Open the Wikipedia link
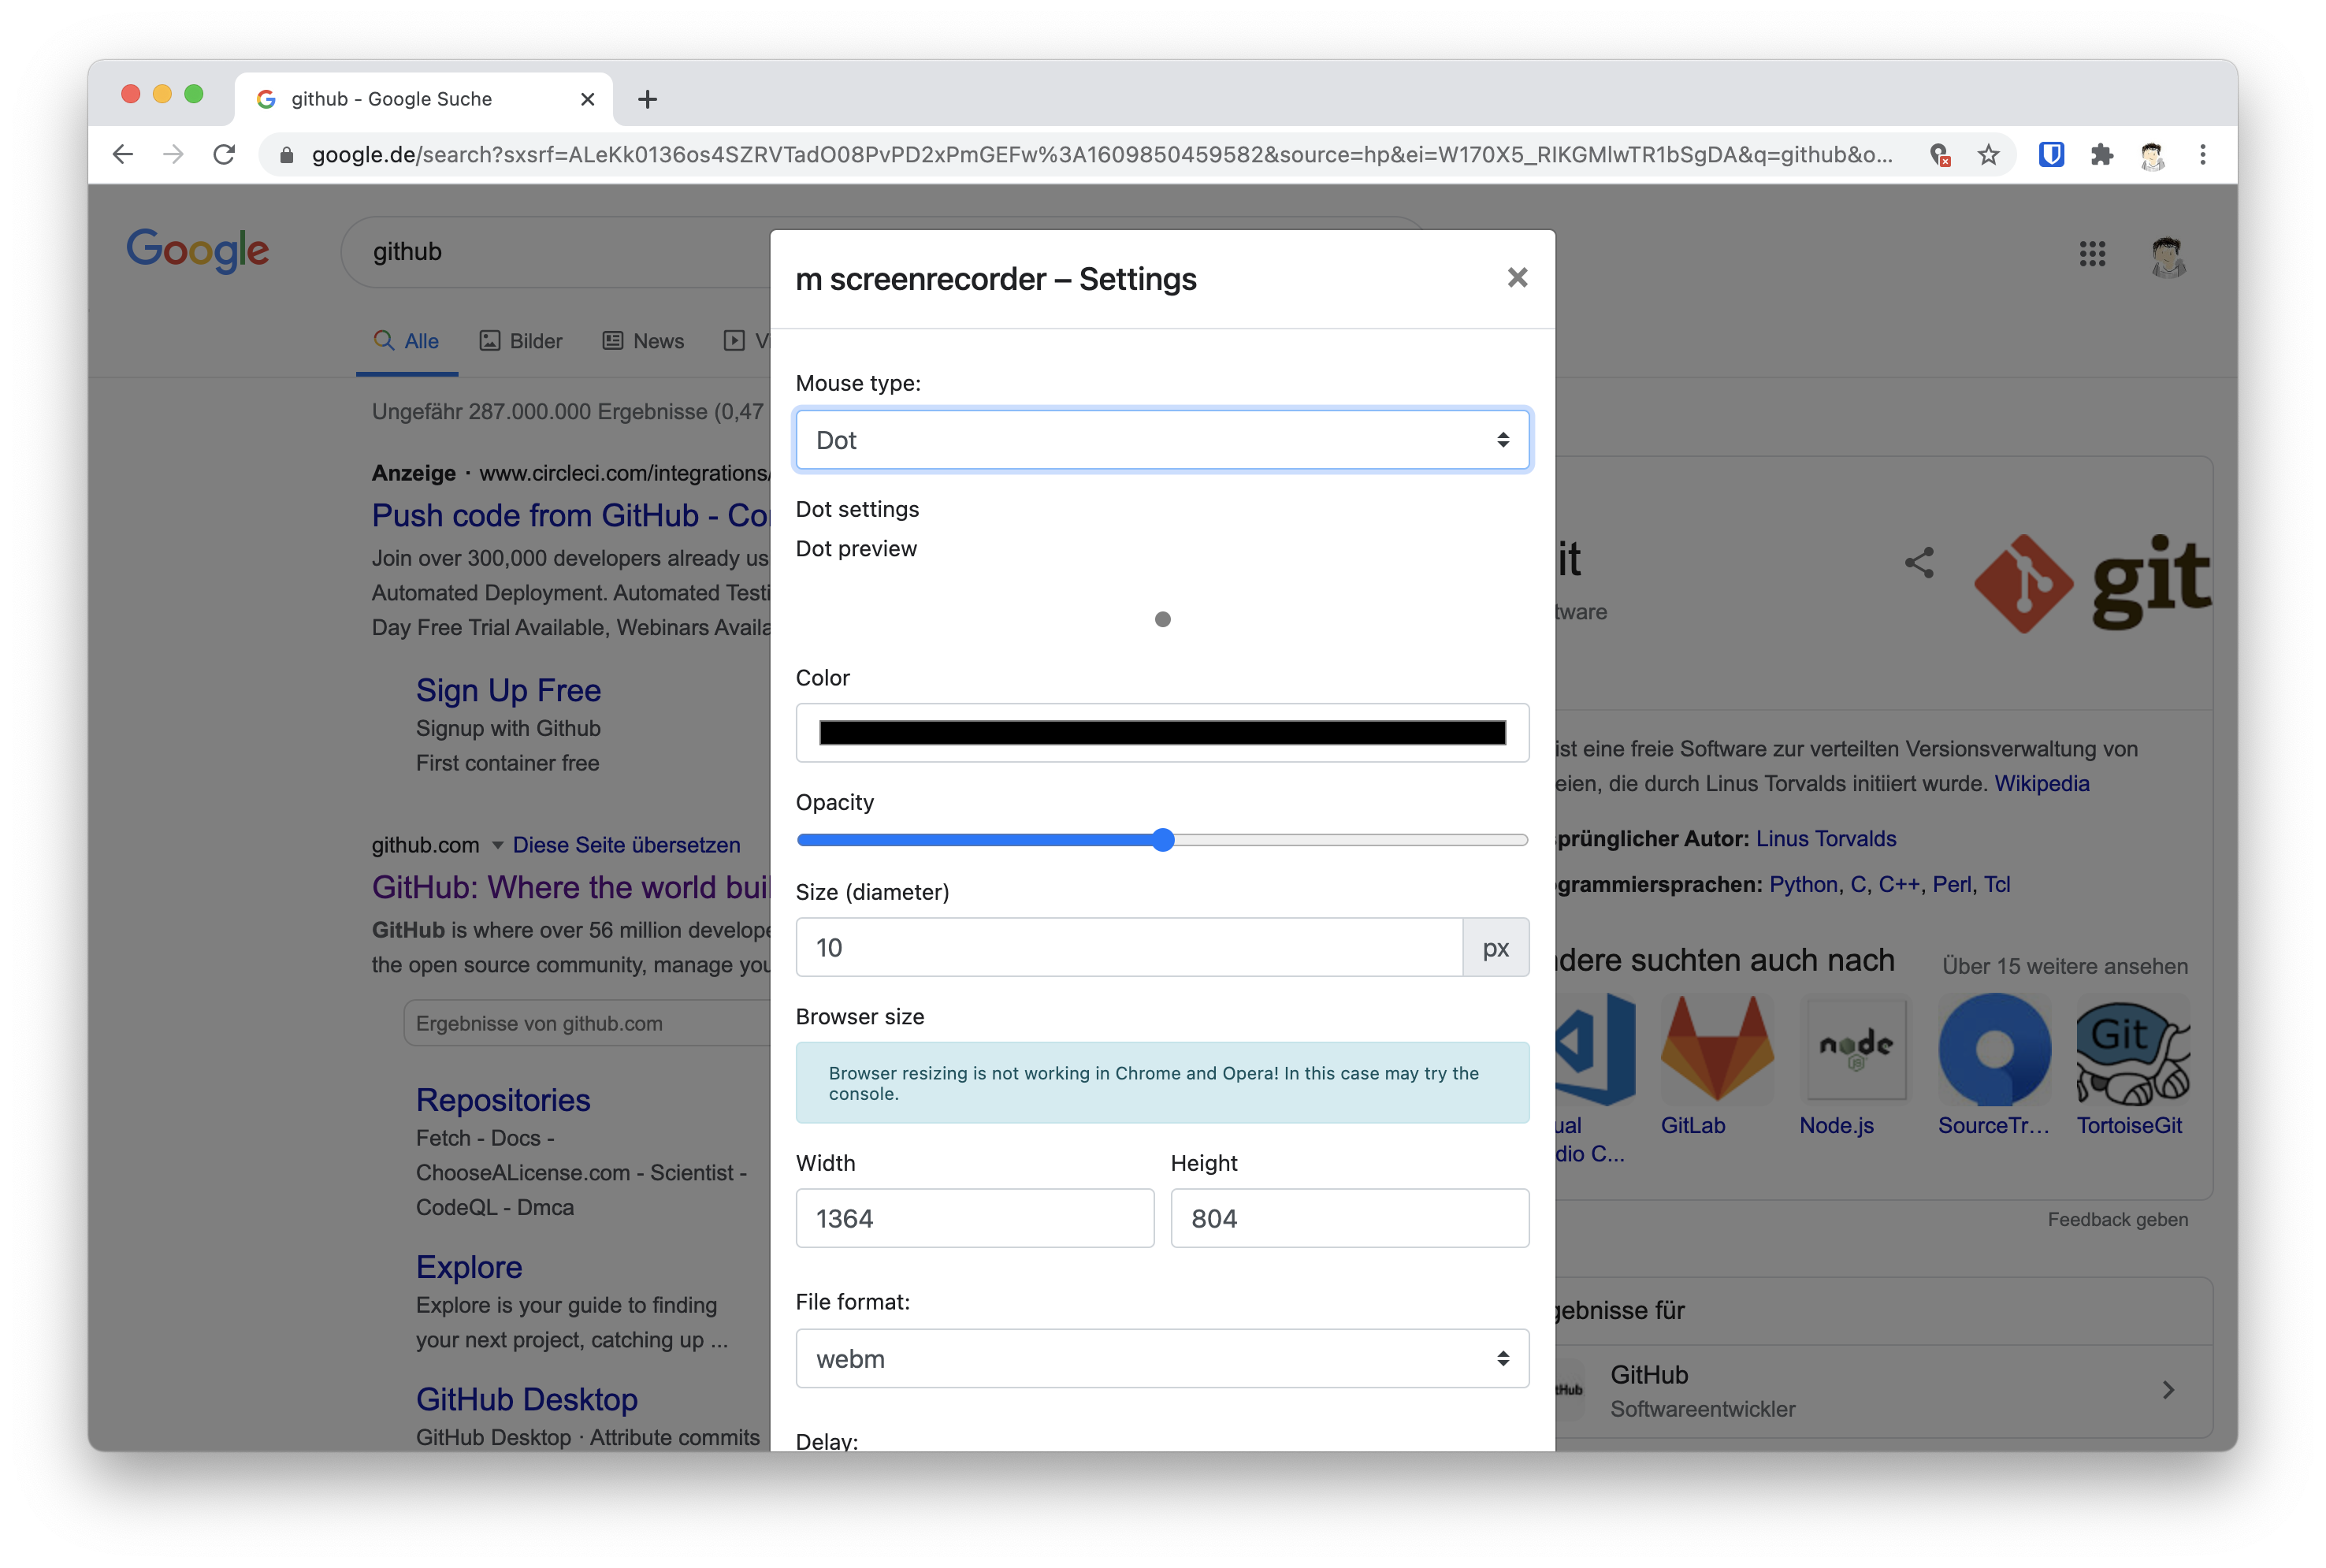The height and width of the screenshot is (1568, 2326). click(x=2041, y=784)
